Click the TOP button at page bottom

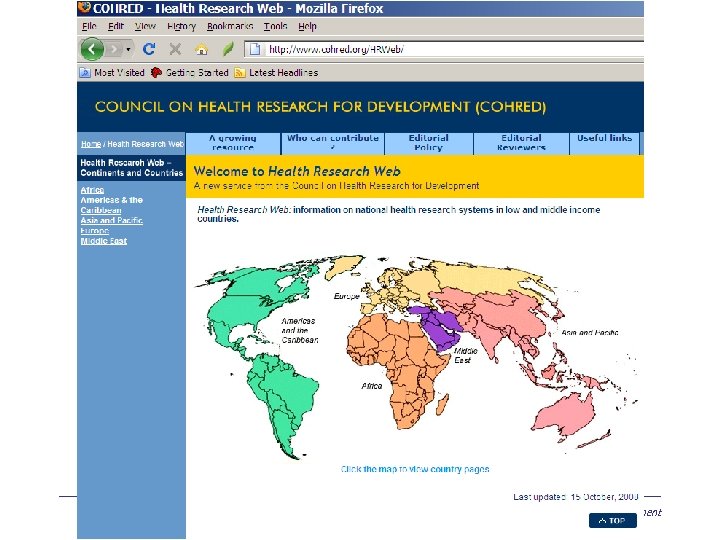click(x=613, y=520)
